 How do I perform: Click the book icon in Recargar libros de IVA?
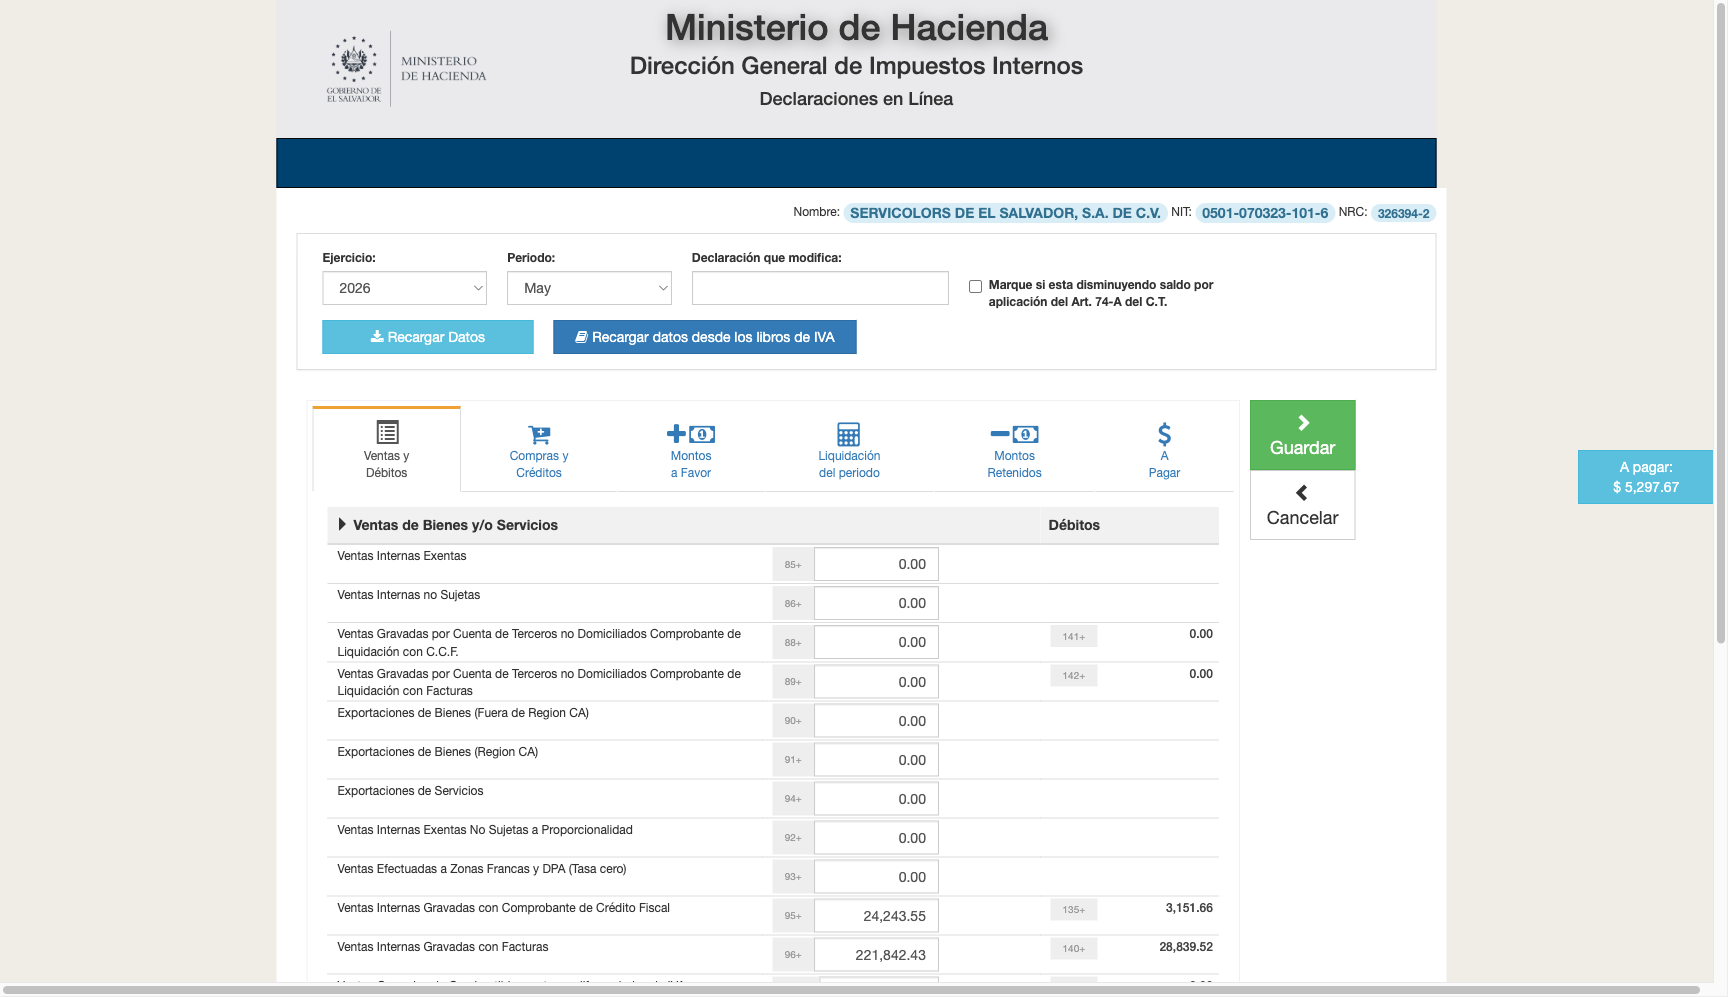[x=581, y=337]
